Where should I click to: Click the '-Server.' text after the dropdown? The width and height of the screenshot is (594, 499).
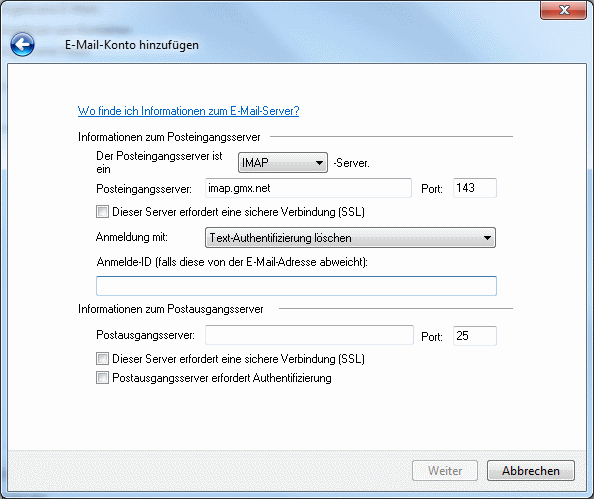[352, 163]
